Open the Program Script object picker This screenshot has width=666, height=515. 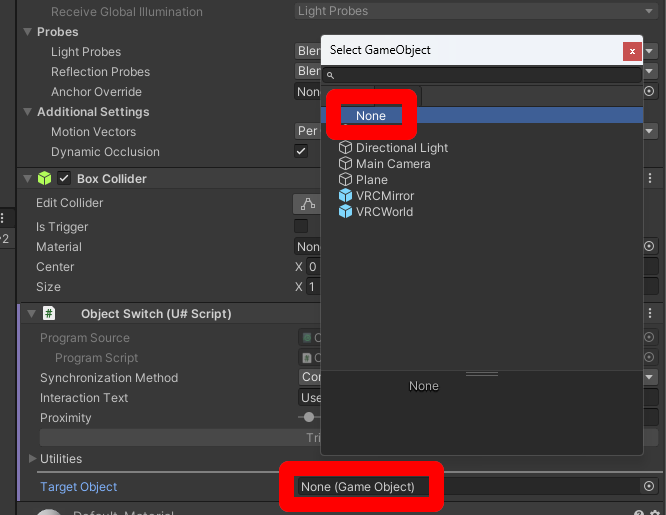(649, 357)
